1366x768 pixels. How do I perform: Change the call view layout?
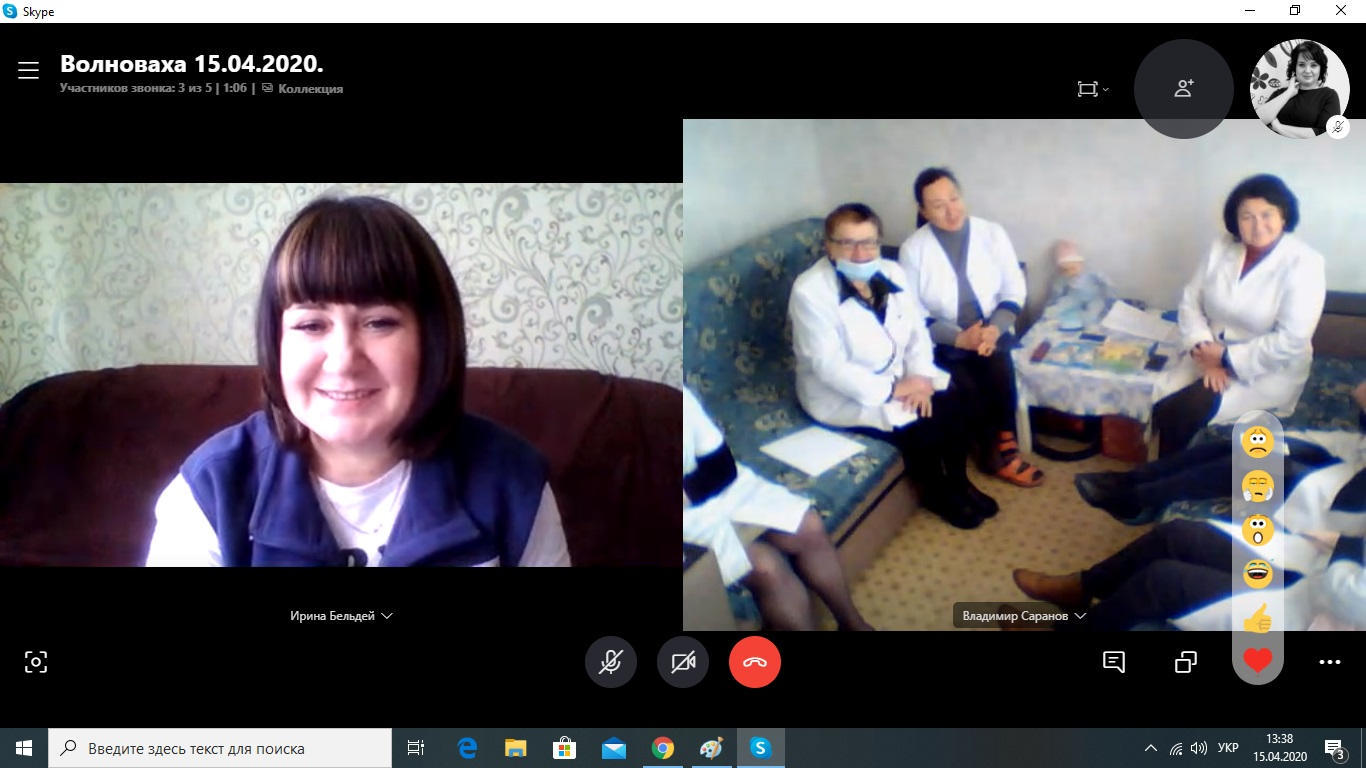pos(1092,89)
